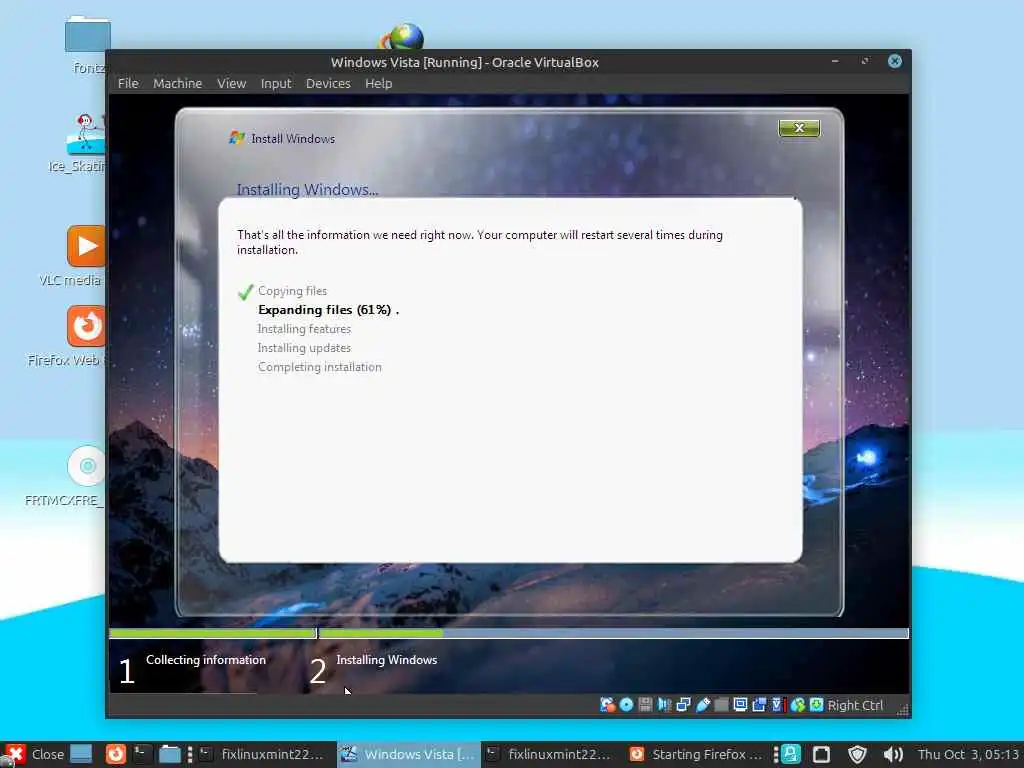Click the show desktop icon in taskbar
This screenshot has width=1024, height=768.
pos(81,754)
